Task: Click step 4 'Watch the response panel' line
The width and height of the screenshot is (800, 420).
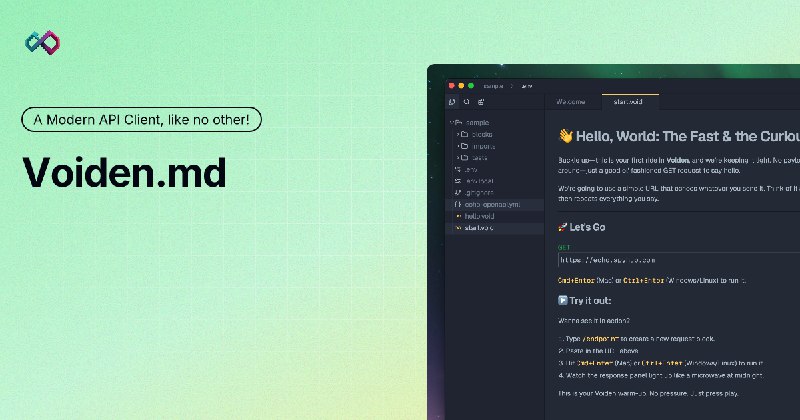Action: tap(661, 375)
